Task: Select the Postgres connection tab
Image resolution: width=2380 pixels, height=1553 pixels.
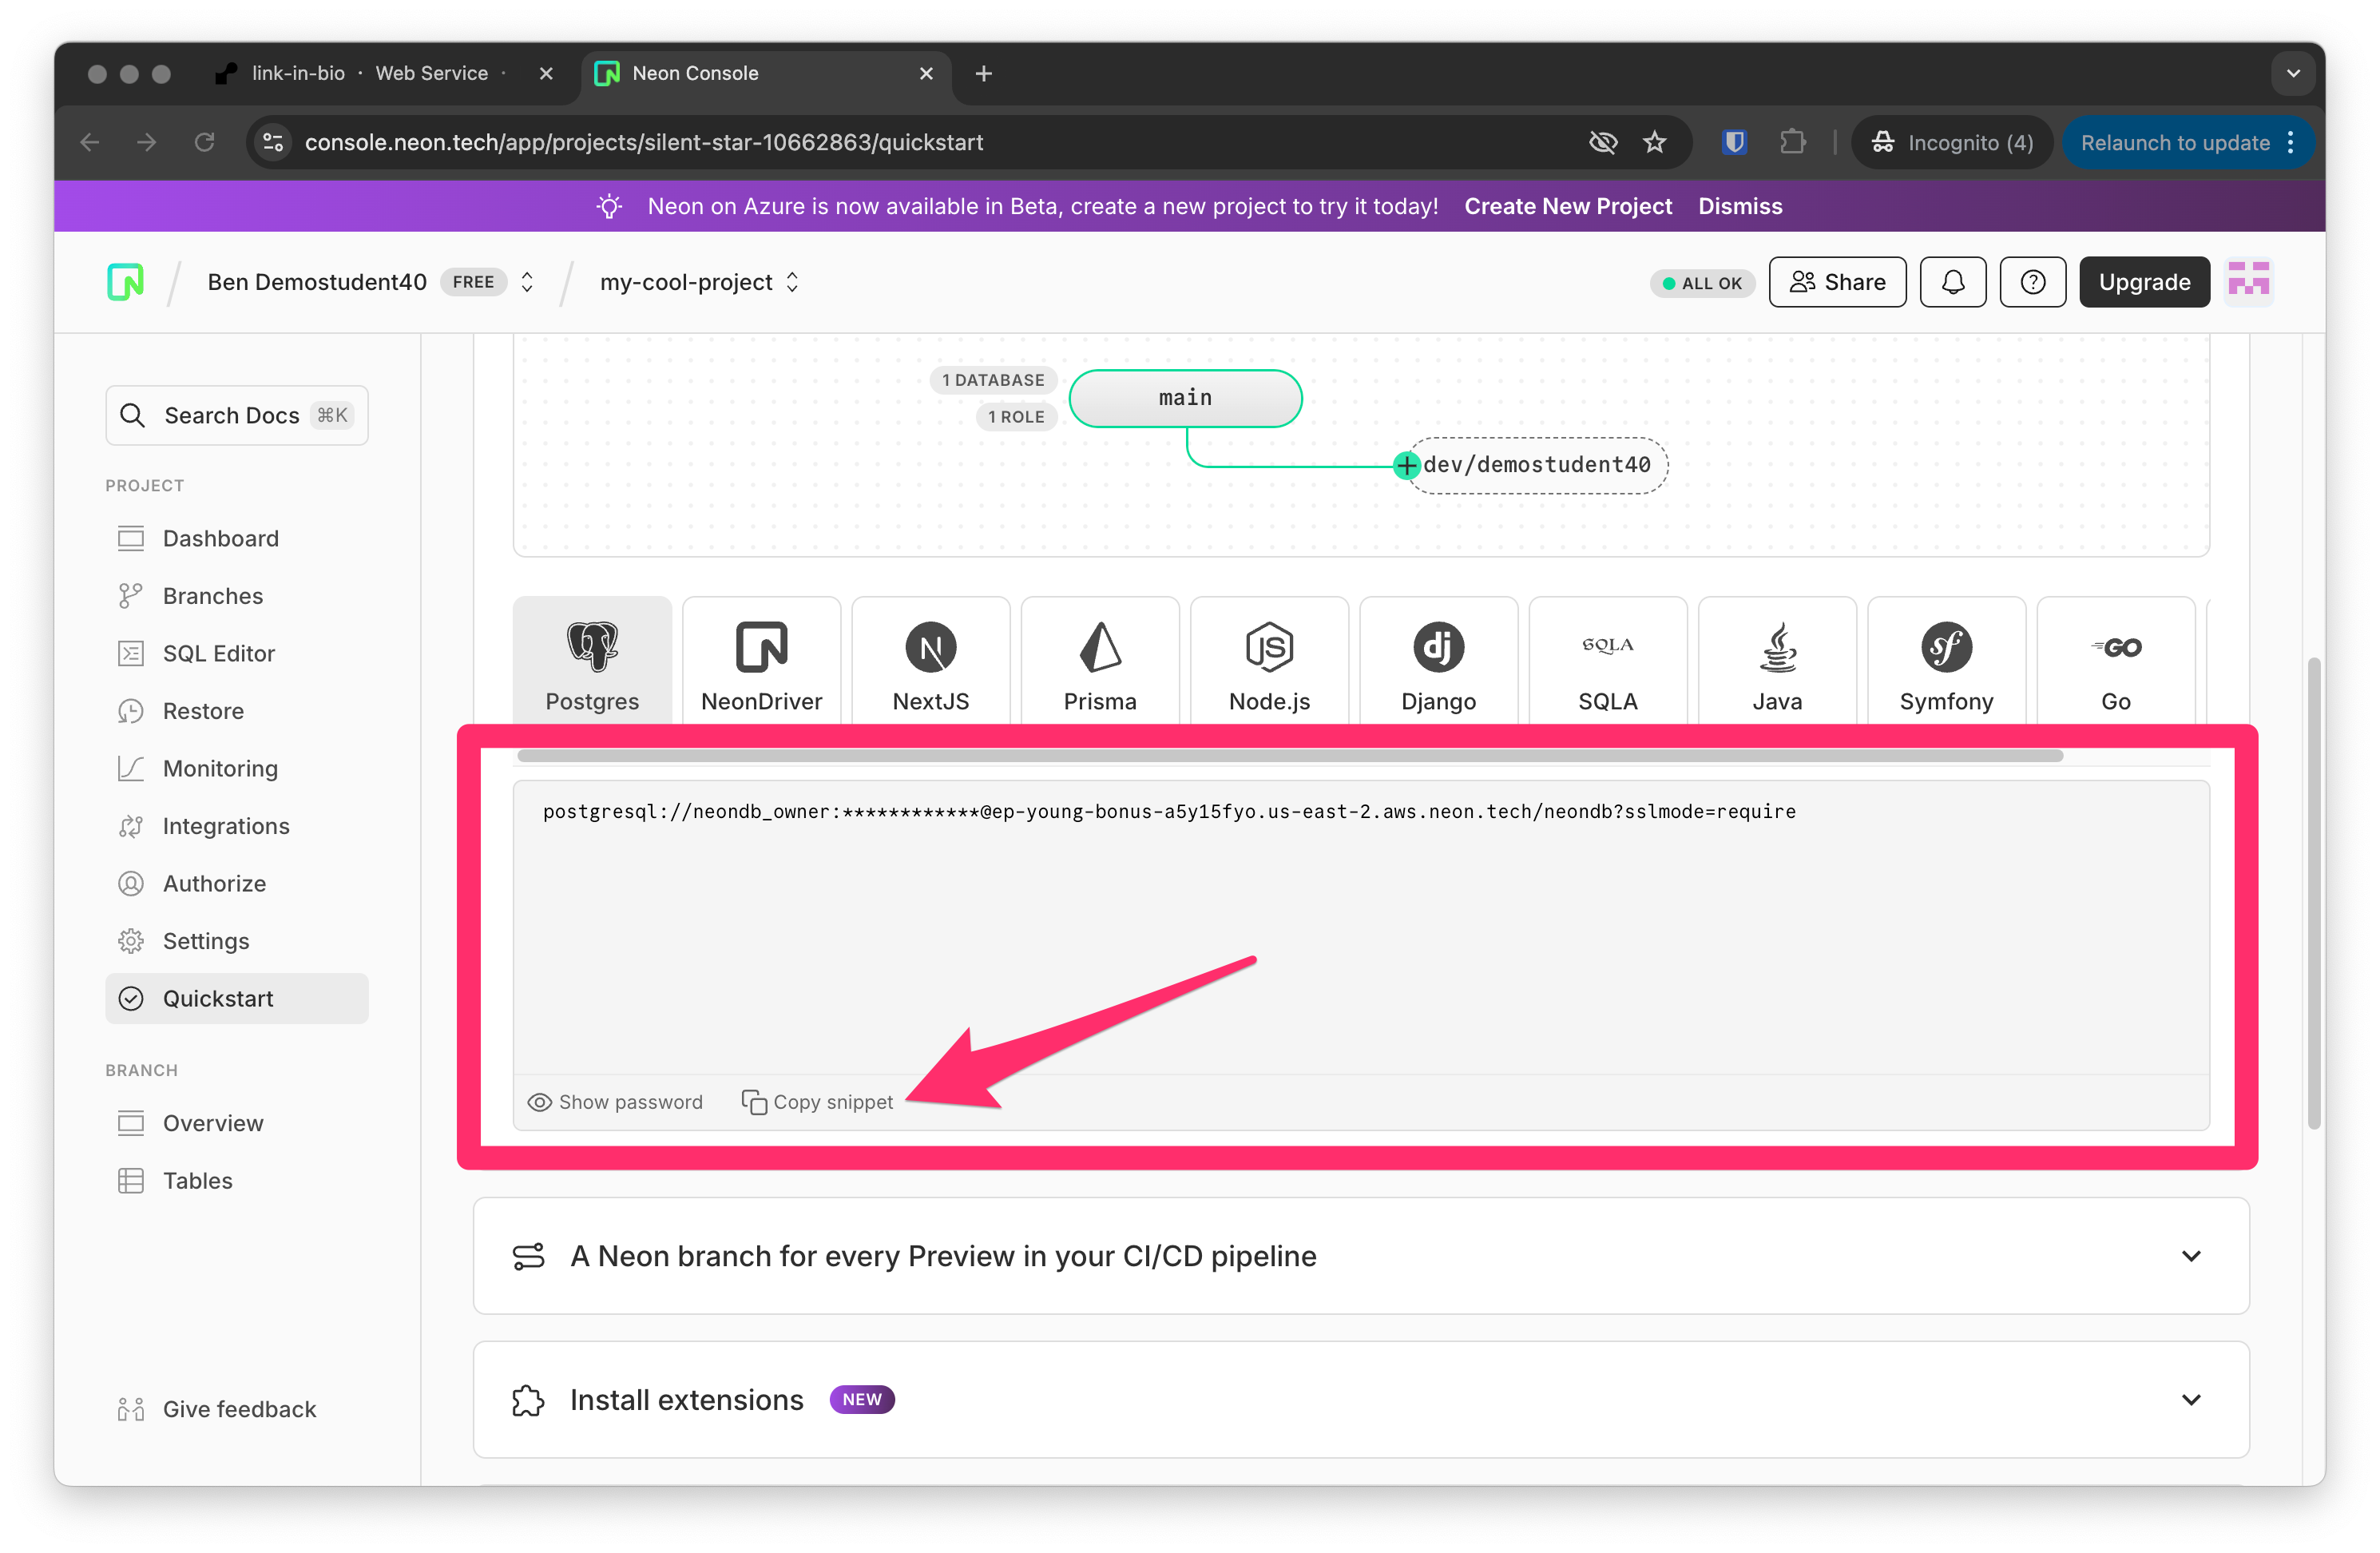Action: [x=592, y=661]
